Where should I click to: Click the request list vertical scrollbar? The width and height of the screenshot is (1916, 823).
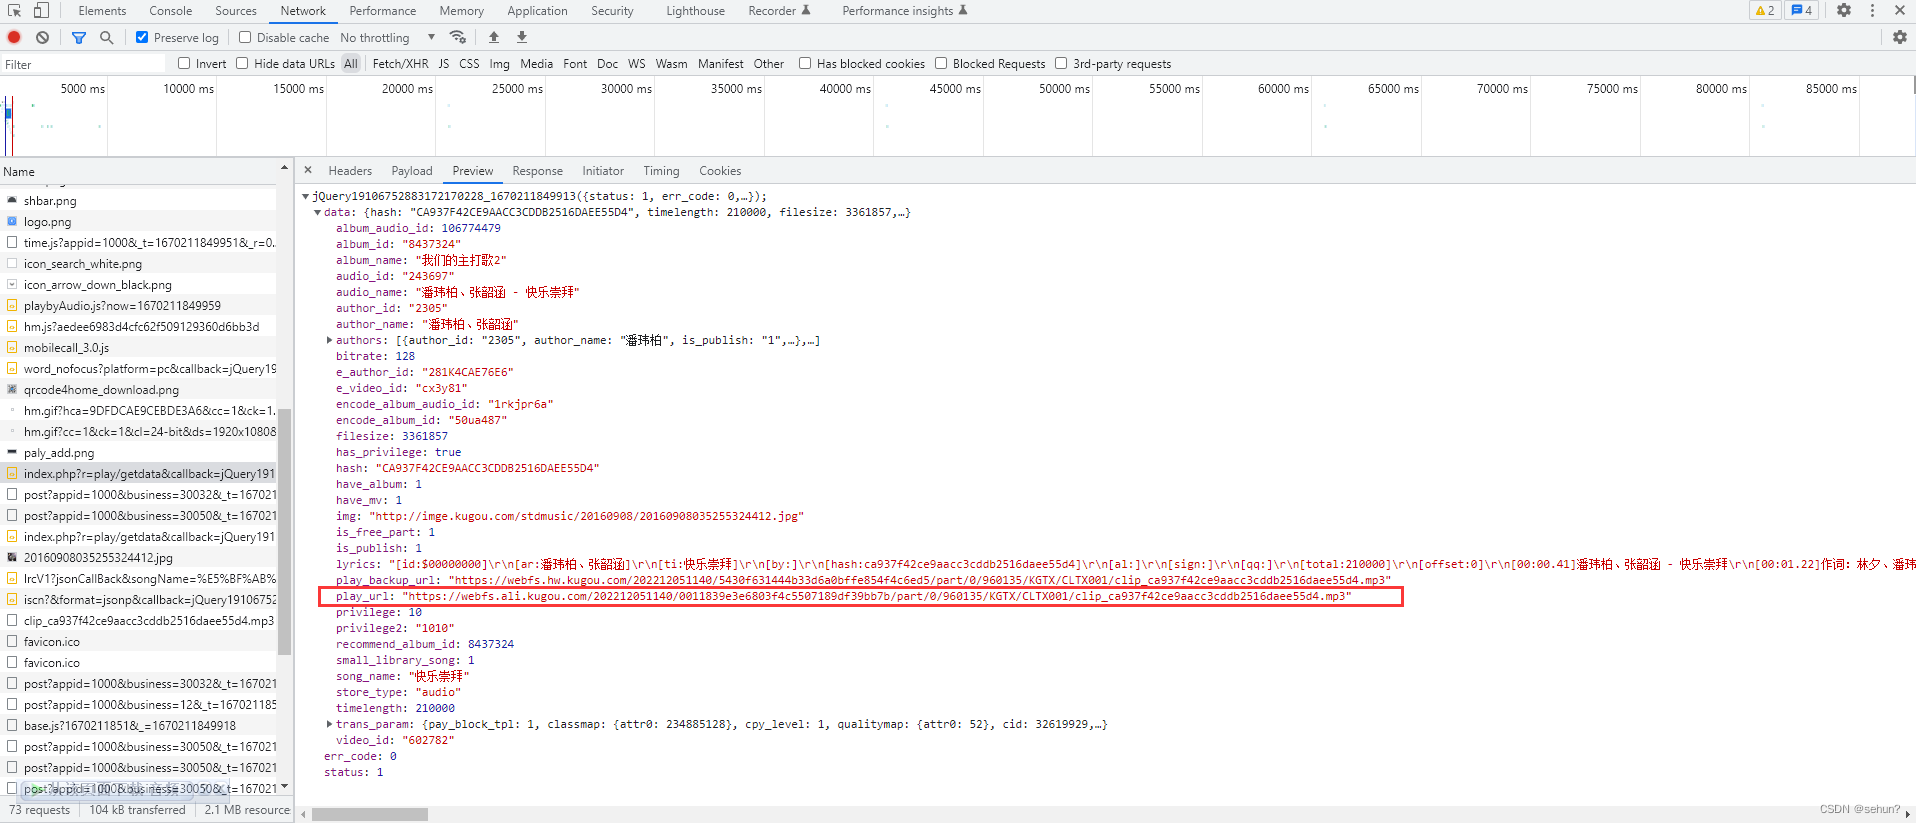point(284,530)
